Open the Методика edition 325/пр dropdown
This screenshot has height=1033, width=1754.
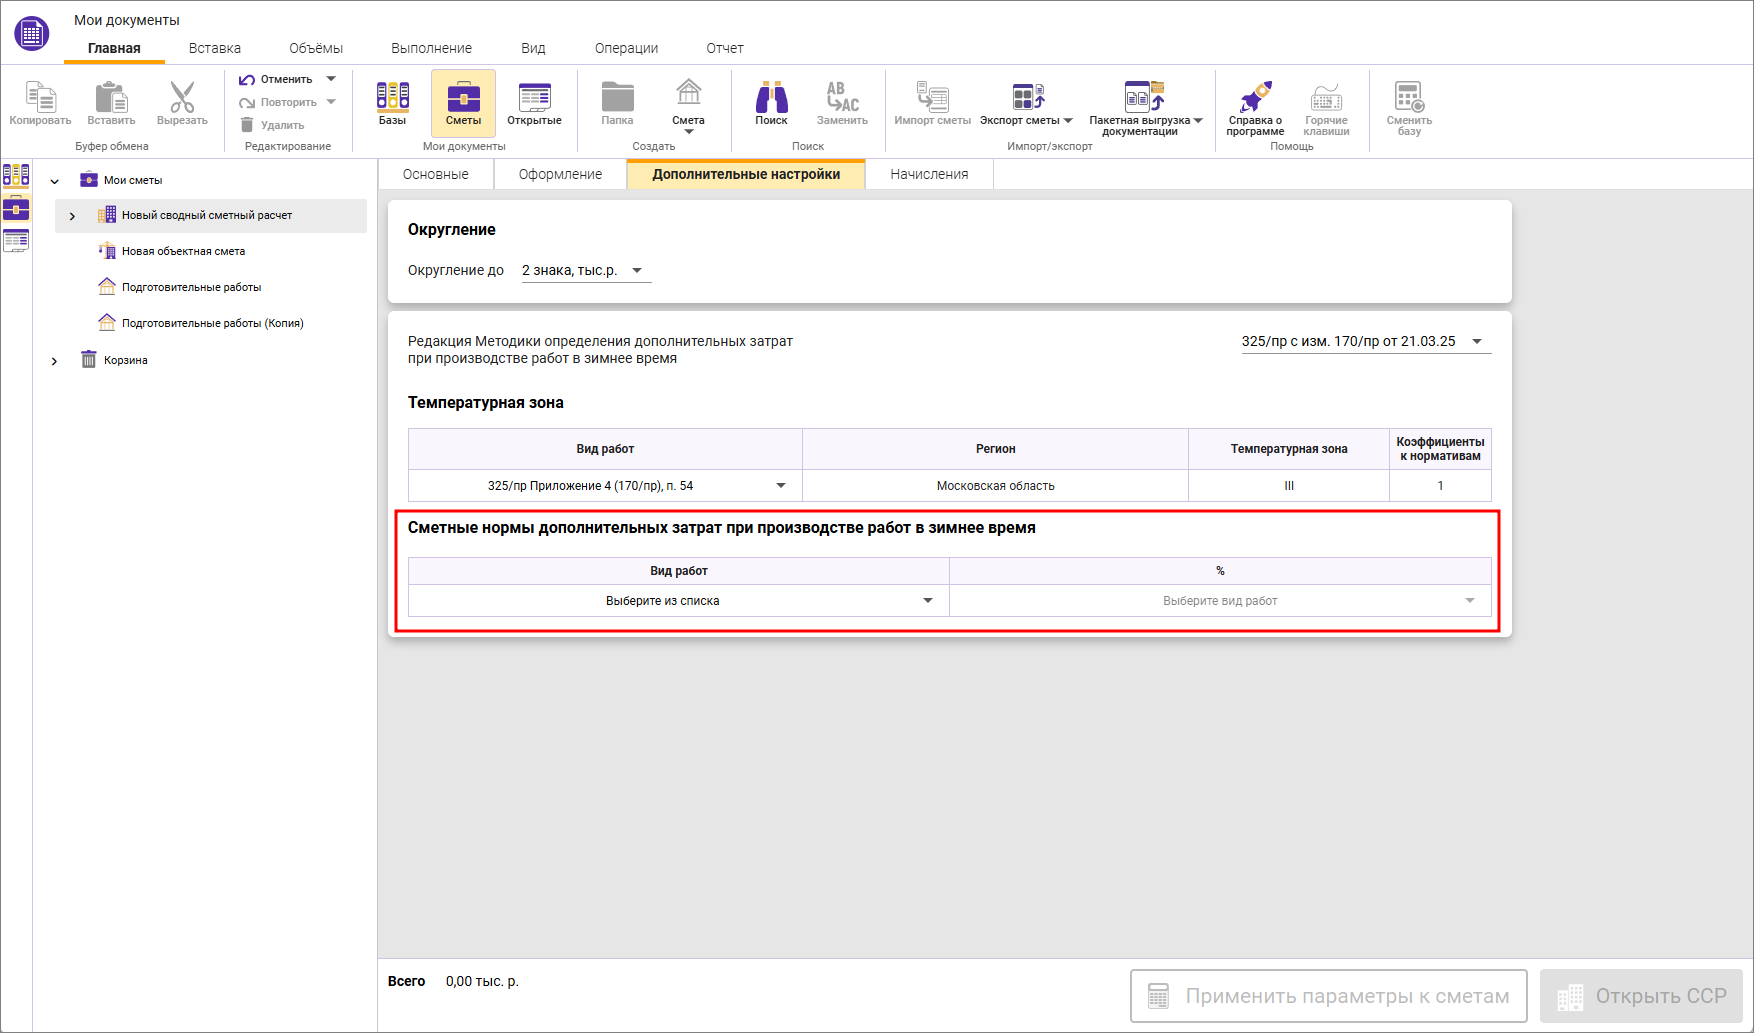tap(1365, 342)
